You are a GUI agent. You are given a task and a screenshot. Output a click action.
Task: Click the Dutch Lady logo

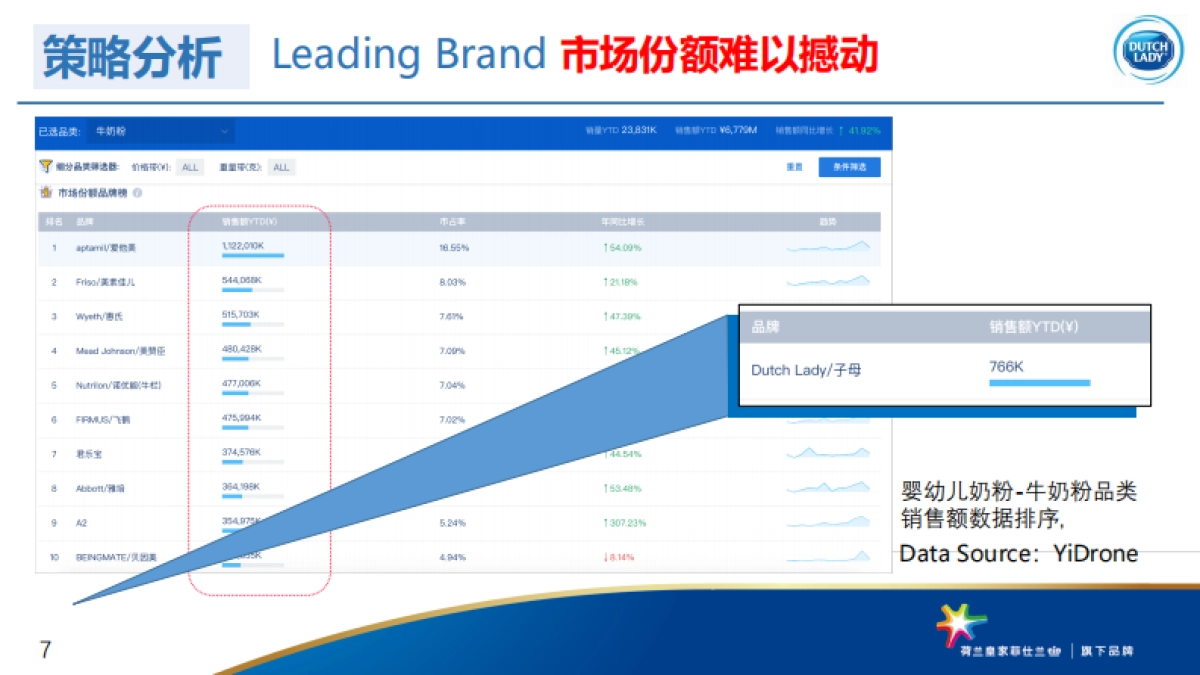[1148, 50]
